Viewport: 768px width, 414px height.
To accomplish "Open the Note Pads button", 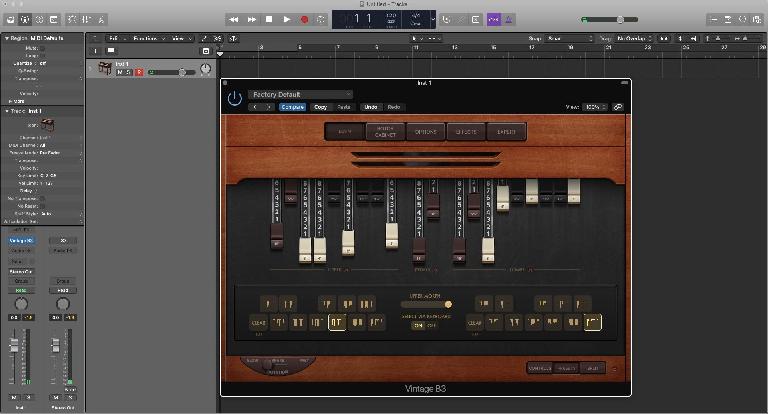I will [728, 20].
